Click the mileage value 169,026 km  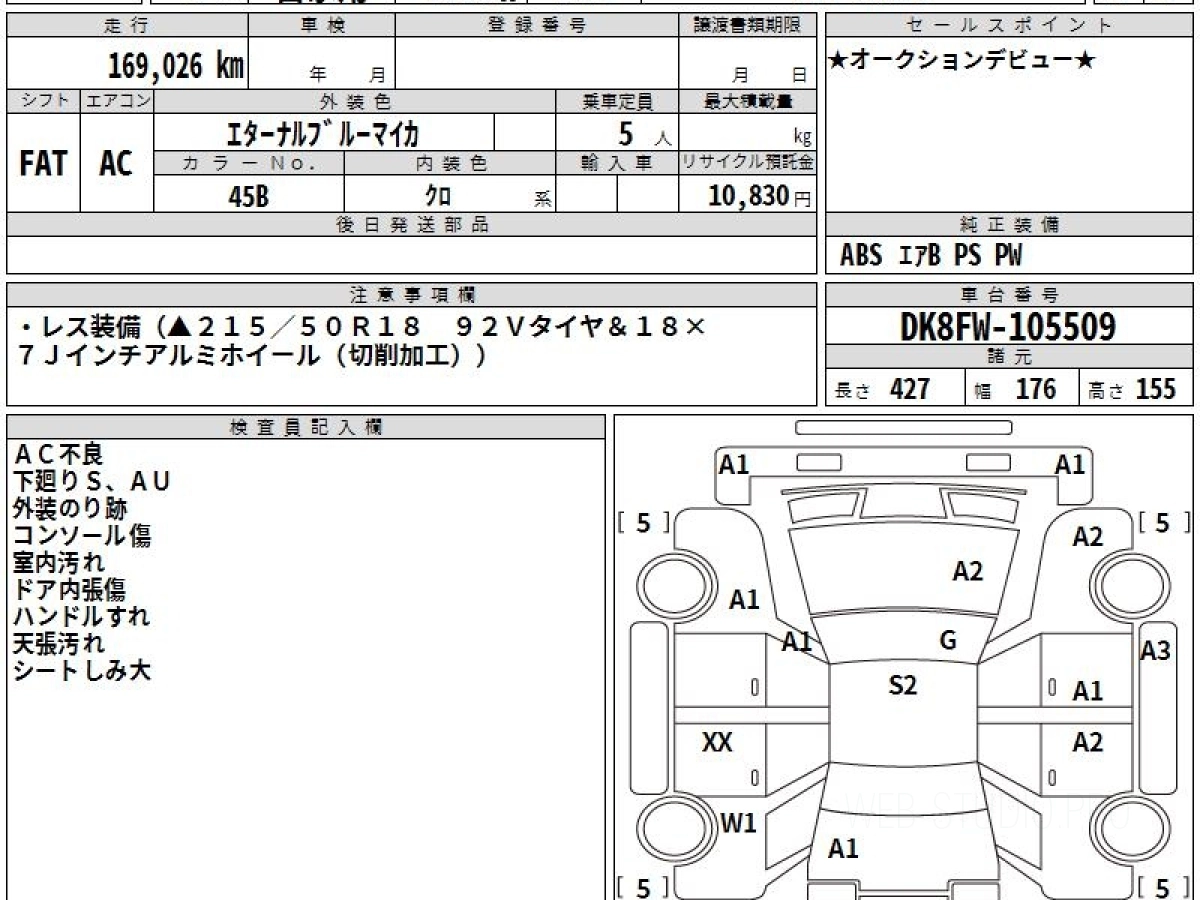pos(176,66)
